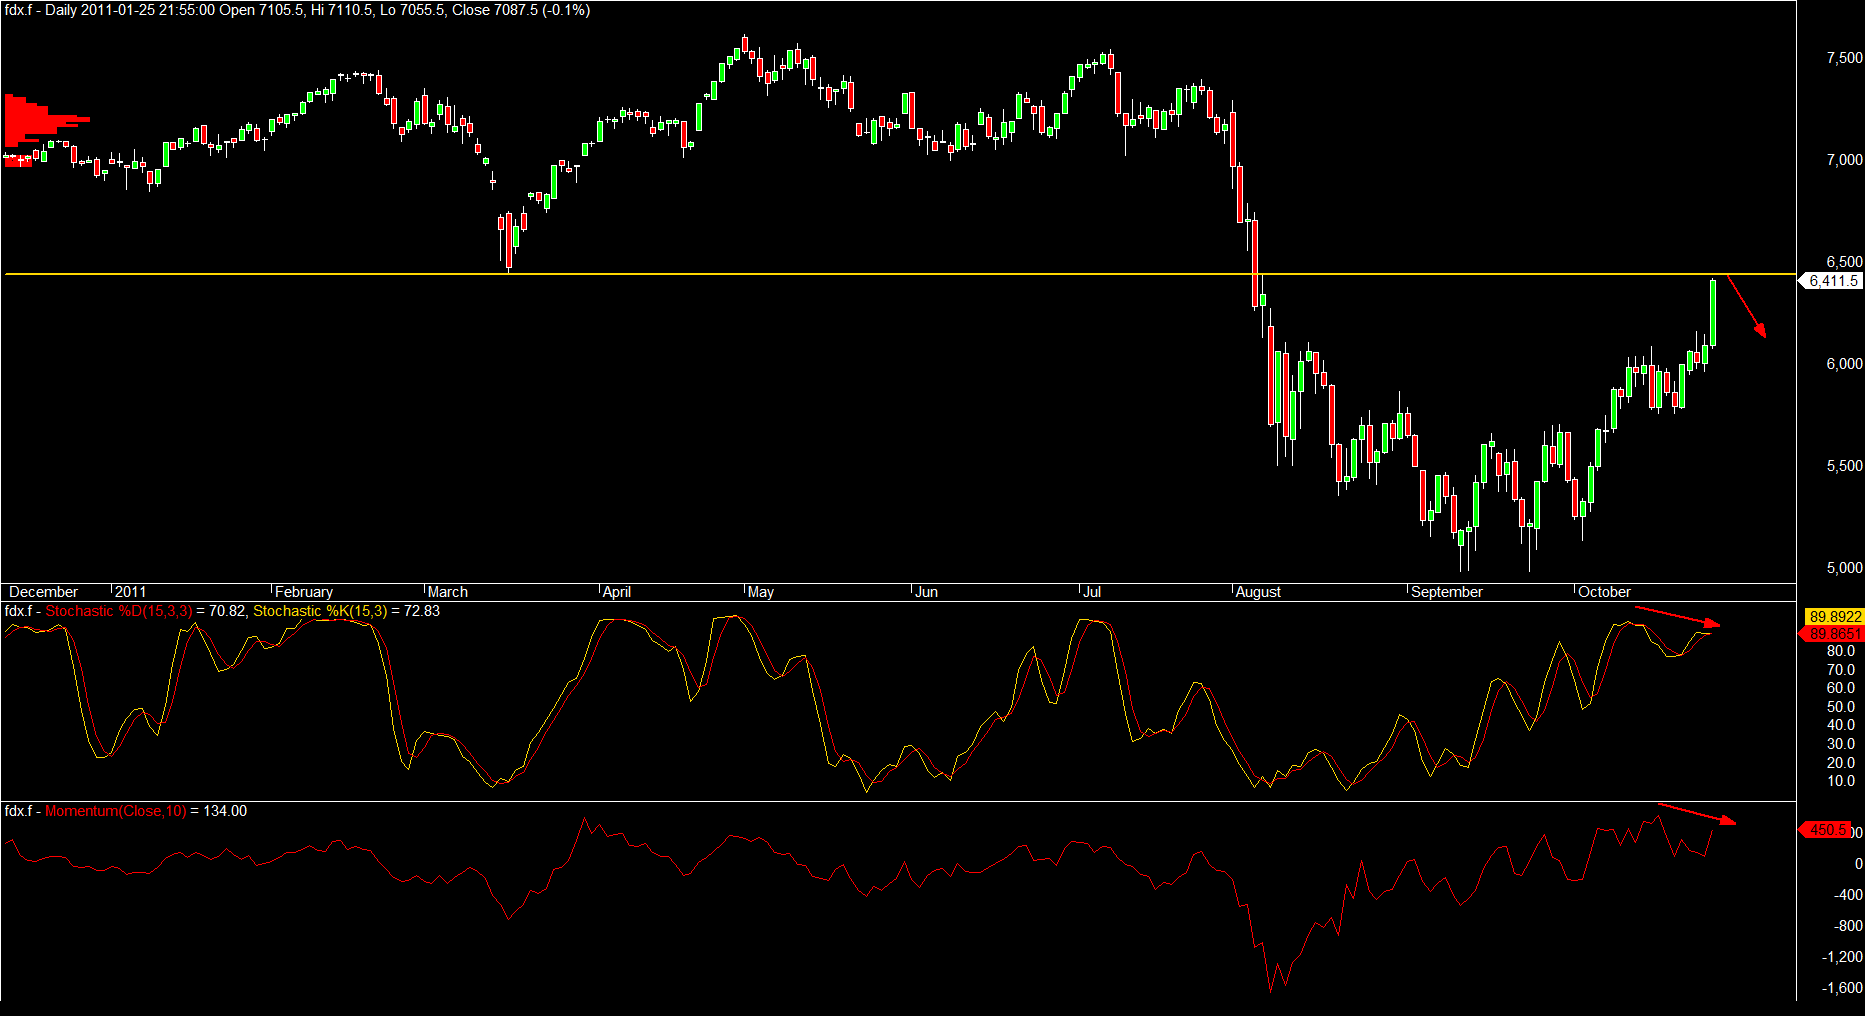1865x1016 pixels.
Task: Click the 6,500 price axis label
Action: [1844, 262]
